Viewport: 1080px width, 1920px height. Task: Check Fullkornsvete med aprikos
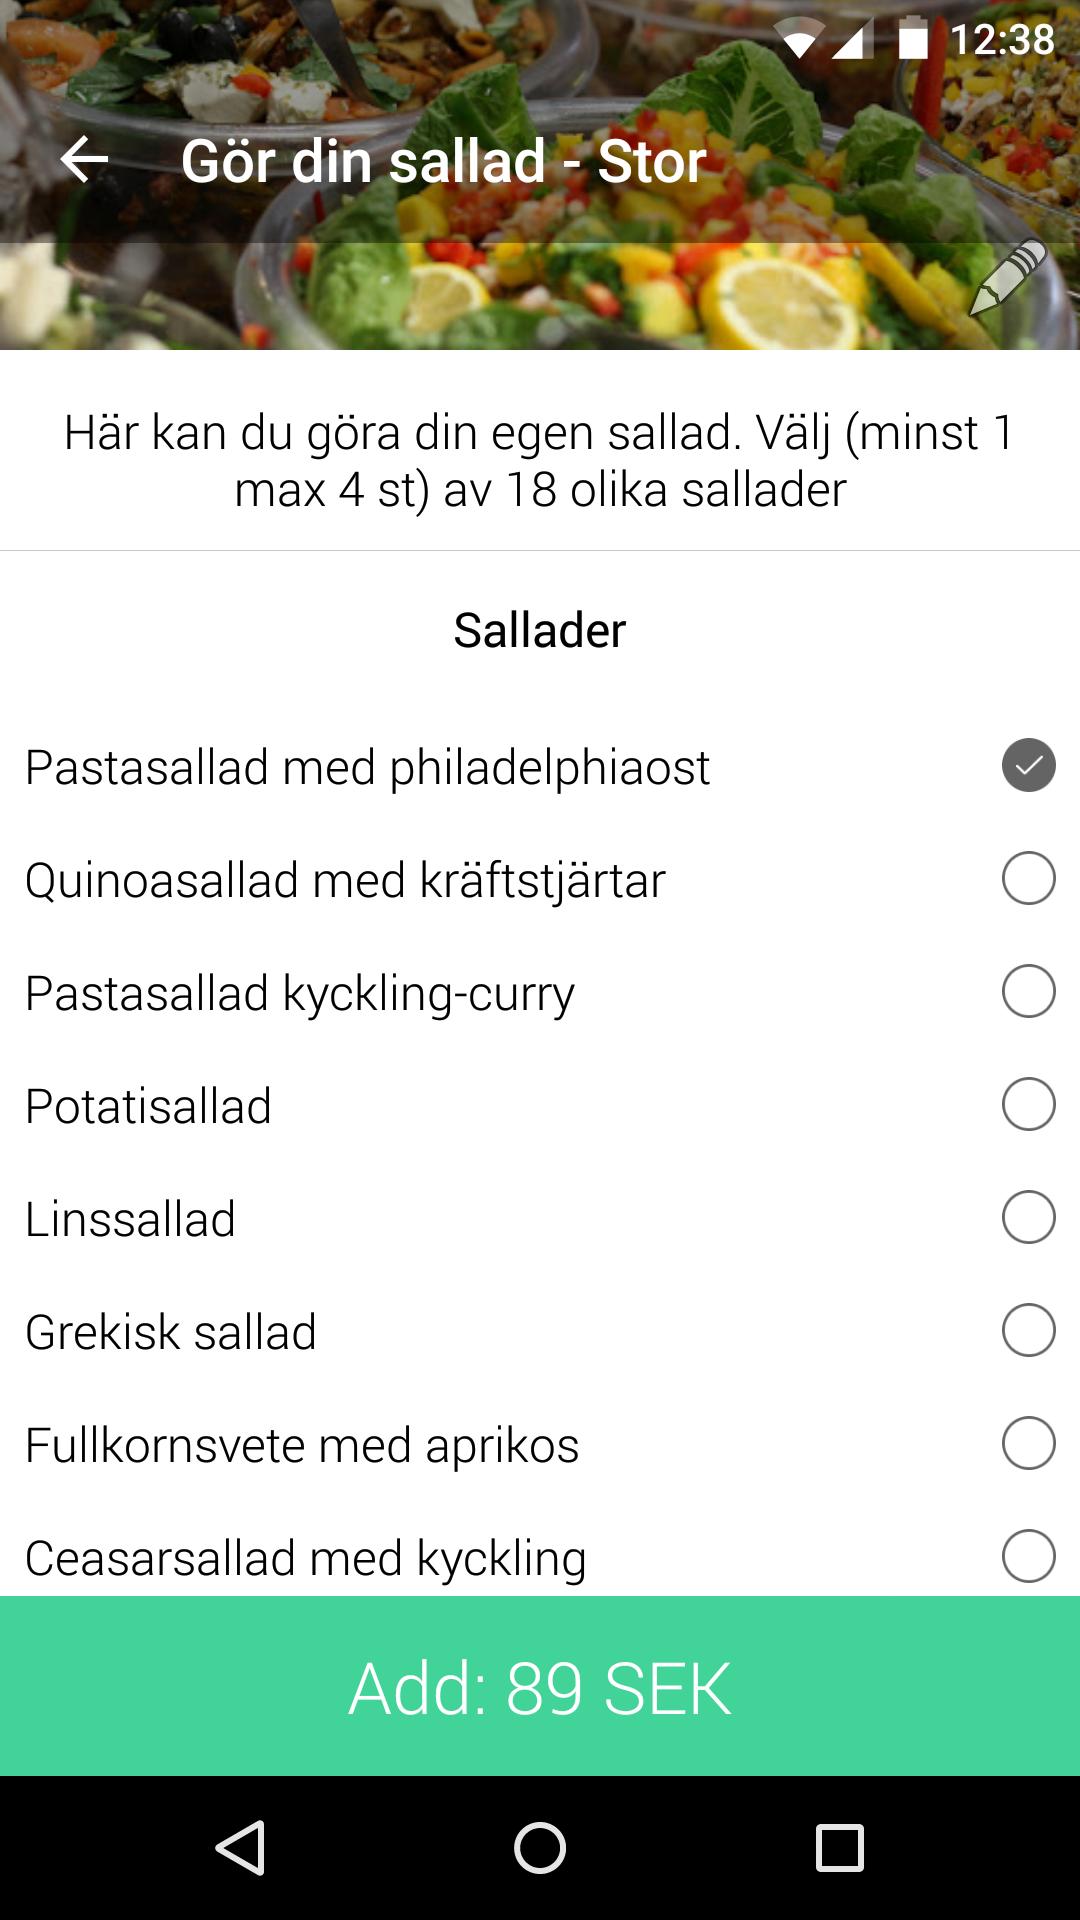click(1028, 1444)
